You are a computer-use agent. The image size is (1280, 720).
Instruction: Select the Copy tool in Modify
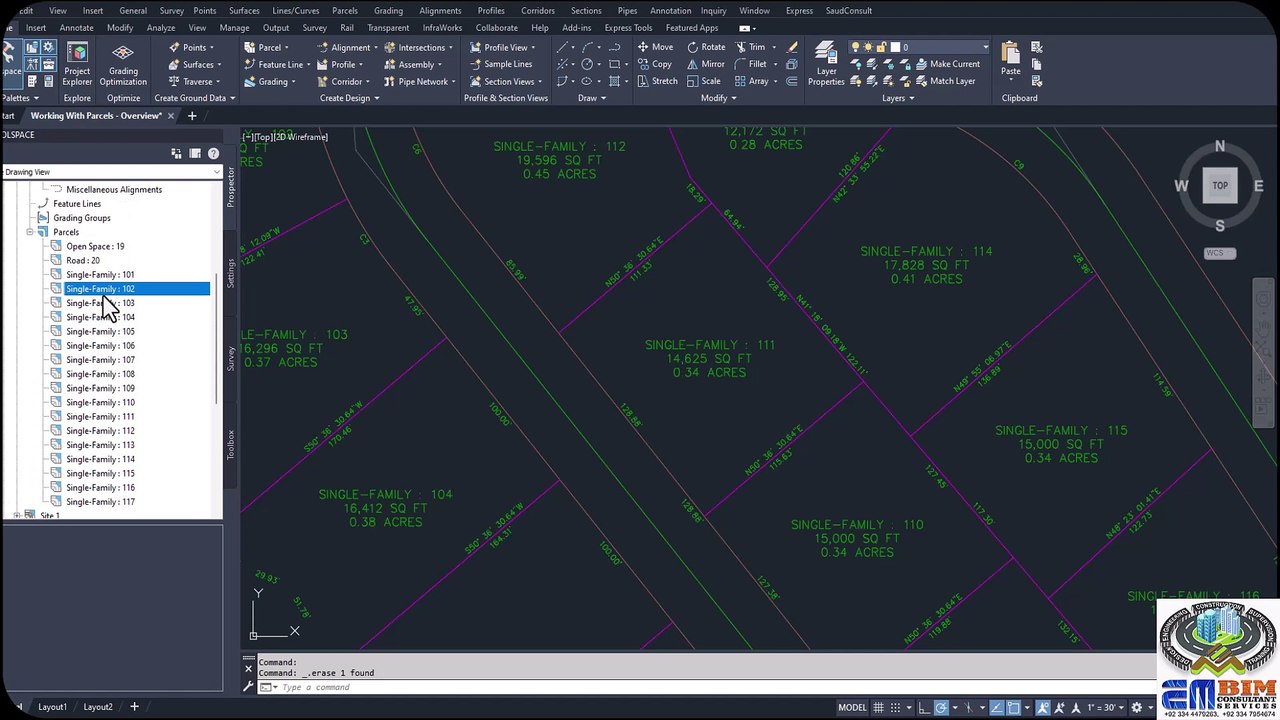coord(654,64)
